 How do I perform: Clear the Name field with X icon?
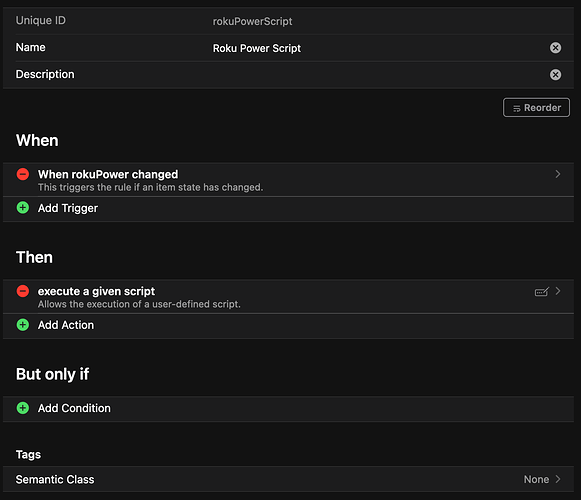click(555, 48)
